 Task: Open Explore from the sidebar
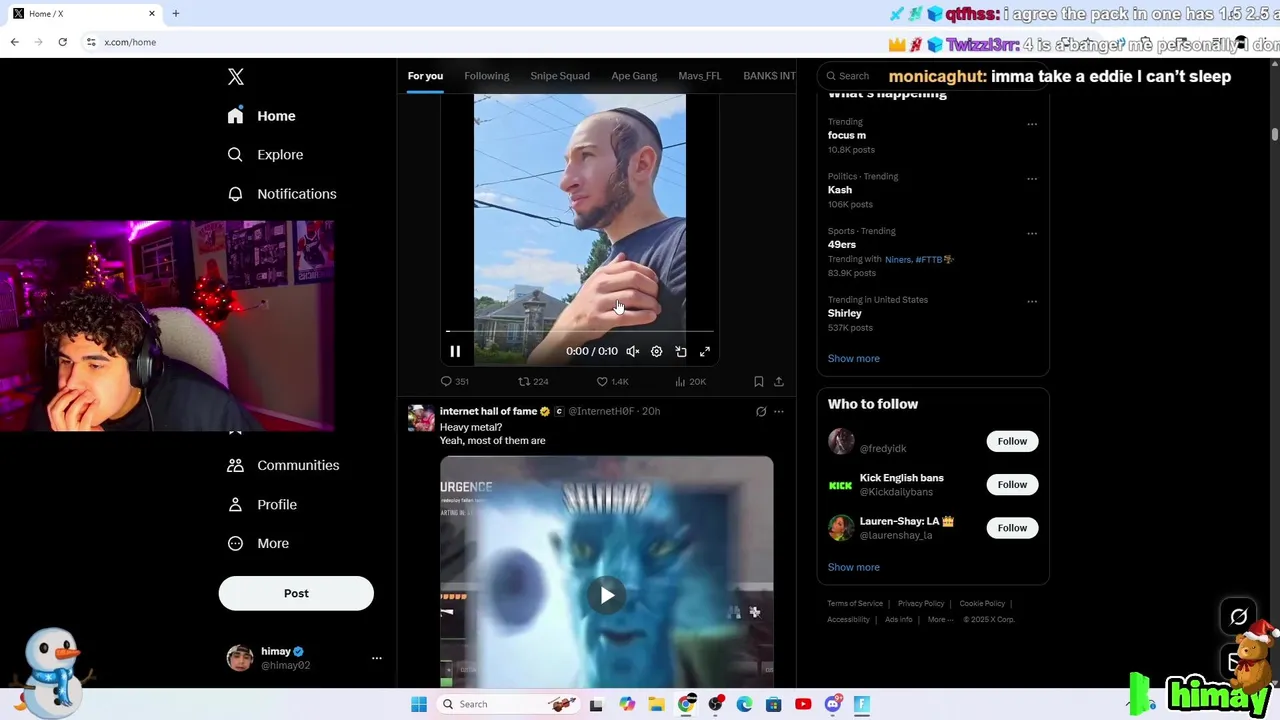tap(264, 155)
